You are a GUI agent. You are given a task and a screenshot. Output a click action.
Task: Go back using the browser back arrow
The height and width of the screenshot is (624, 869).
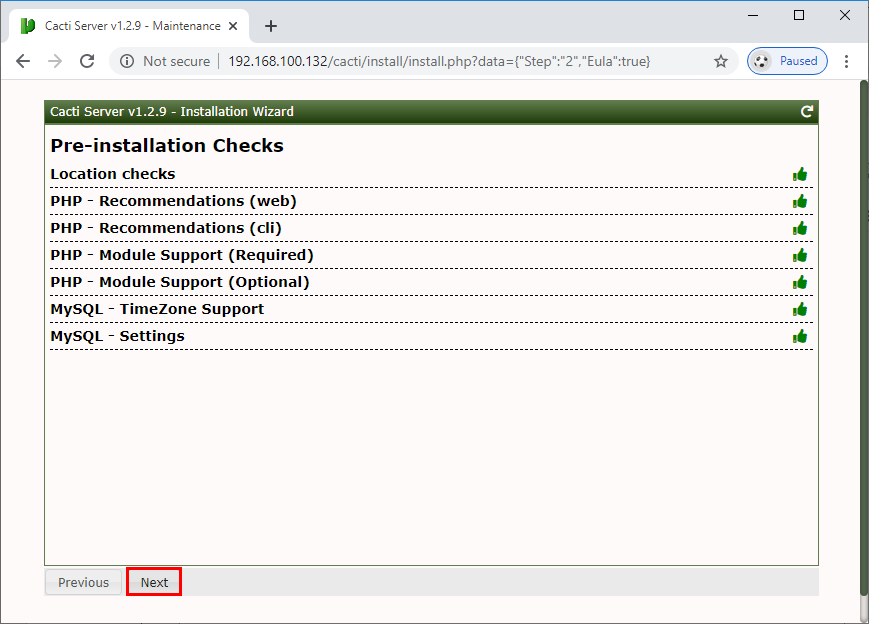tap(23, 61)
